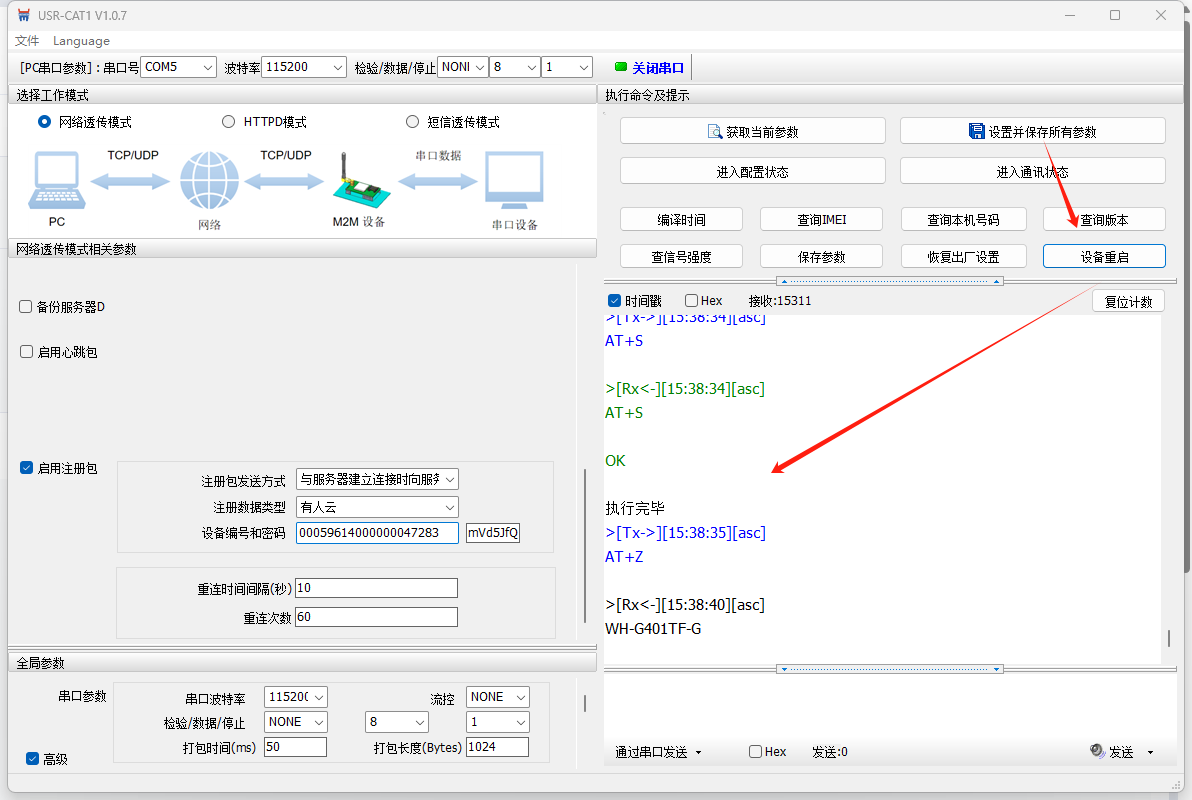
Task: Open the 注册数据类型 有人云 dropdown
Action: click(377, 507)
